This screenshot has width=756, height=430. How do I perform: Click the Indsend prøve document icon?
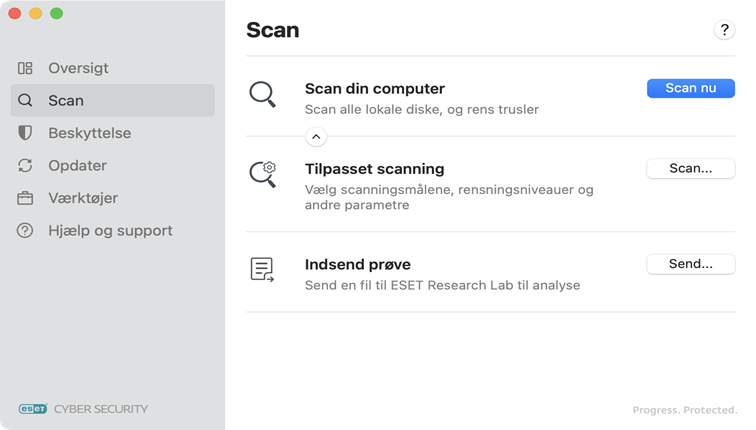click(x=262, y=269)
